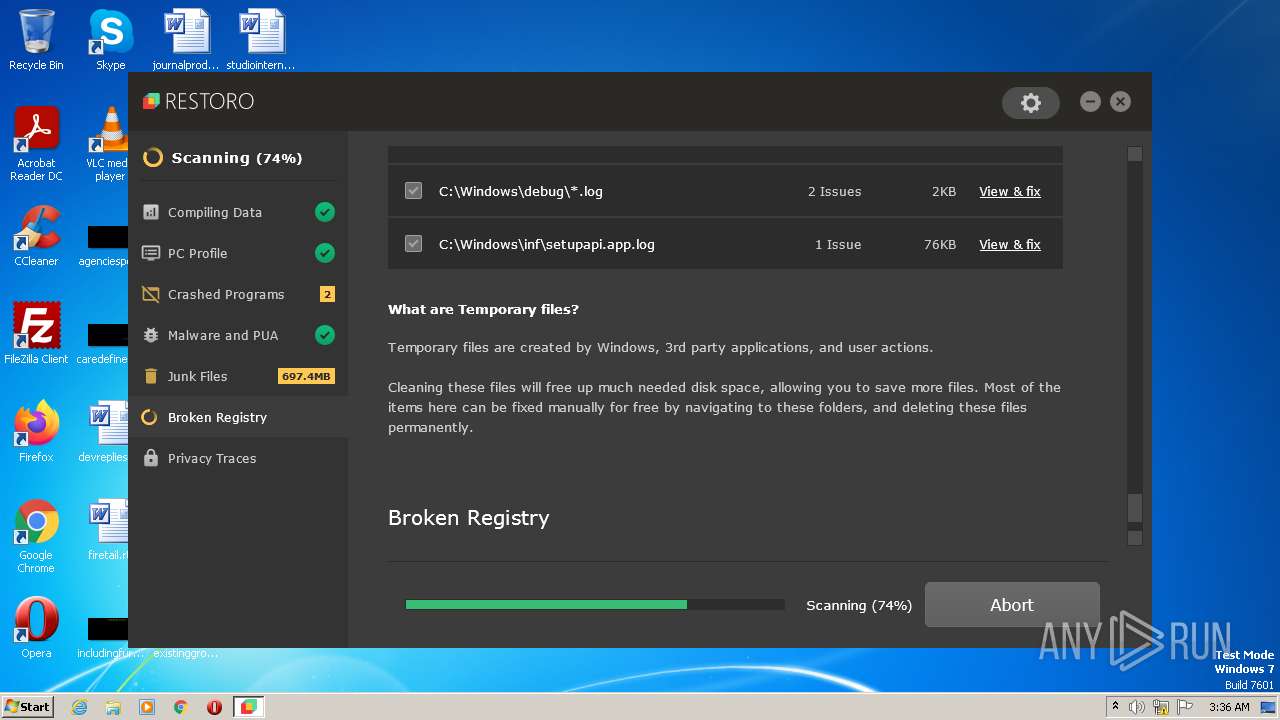The height and width of the screenshot is (720, 1280).
Task: Open studiointern Word document on desktop
Action: (261, 40)
